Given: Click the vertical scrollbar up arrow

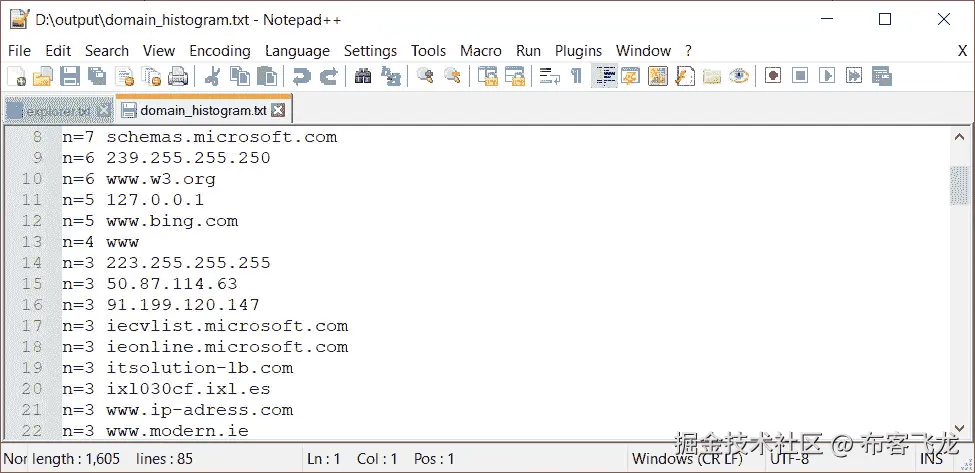Looking at the screenshot, I should [x=959, y=137].
